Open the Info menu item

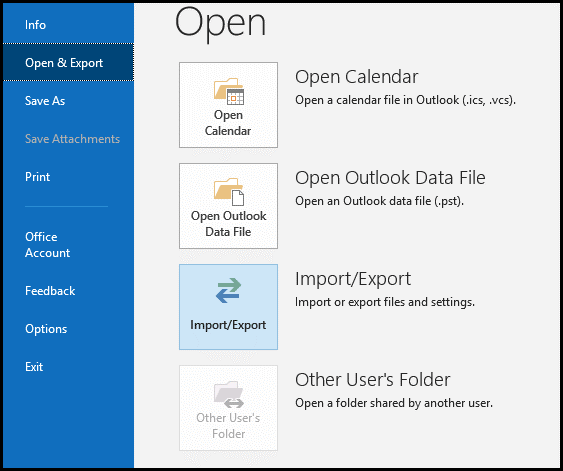coord(36,25)
